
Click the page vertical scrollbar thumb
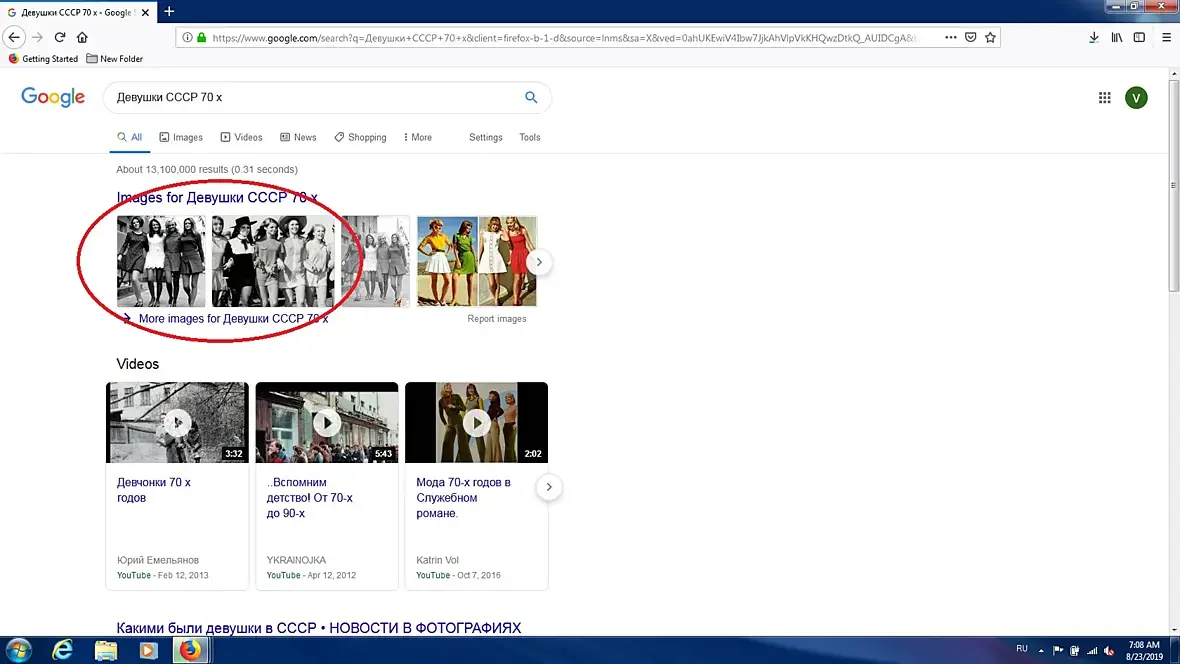pyautogui.click(x=1174, y=185)
